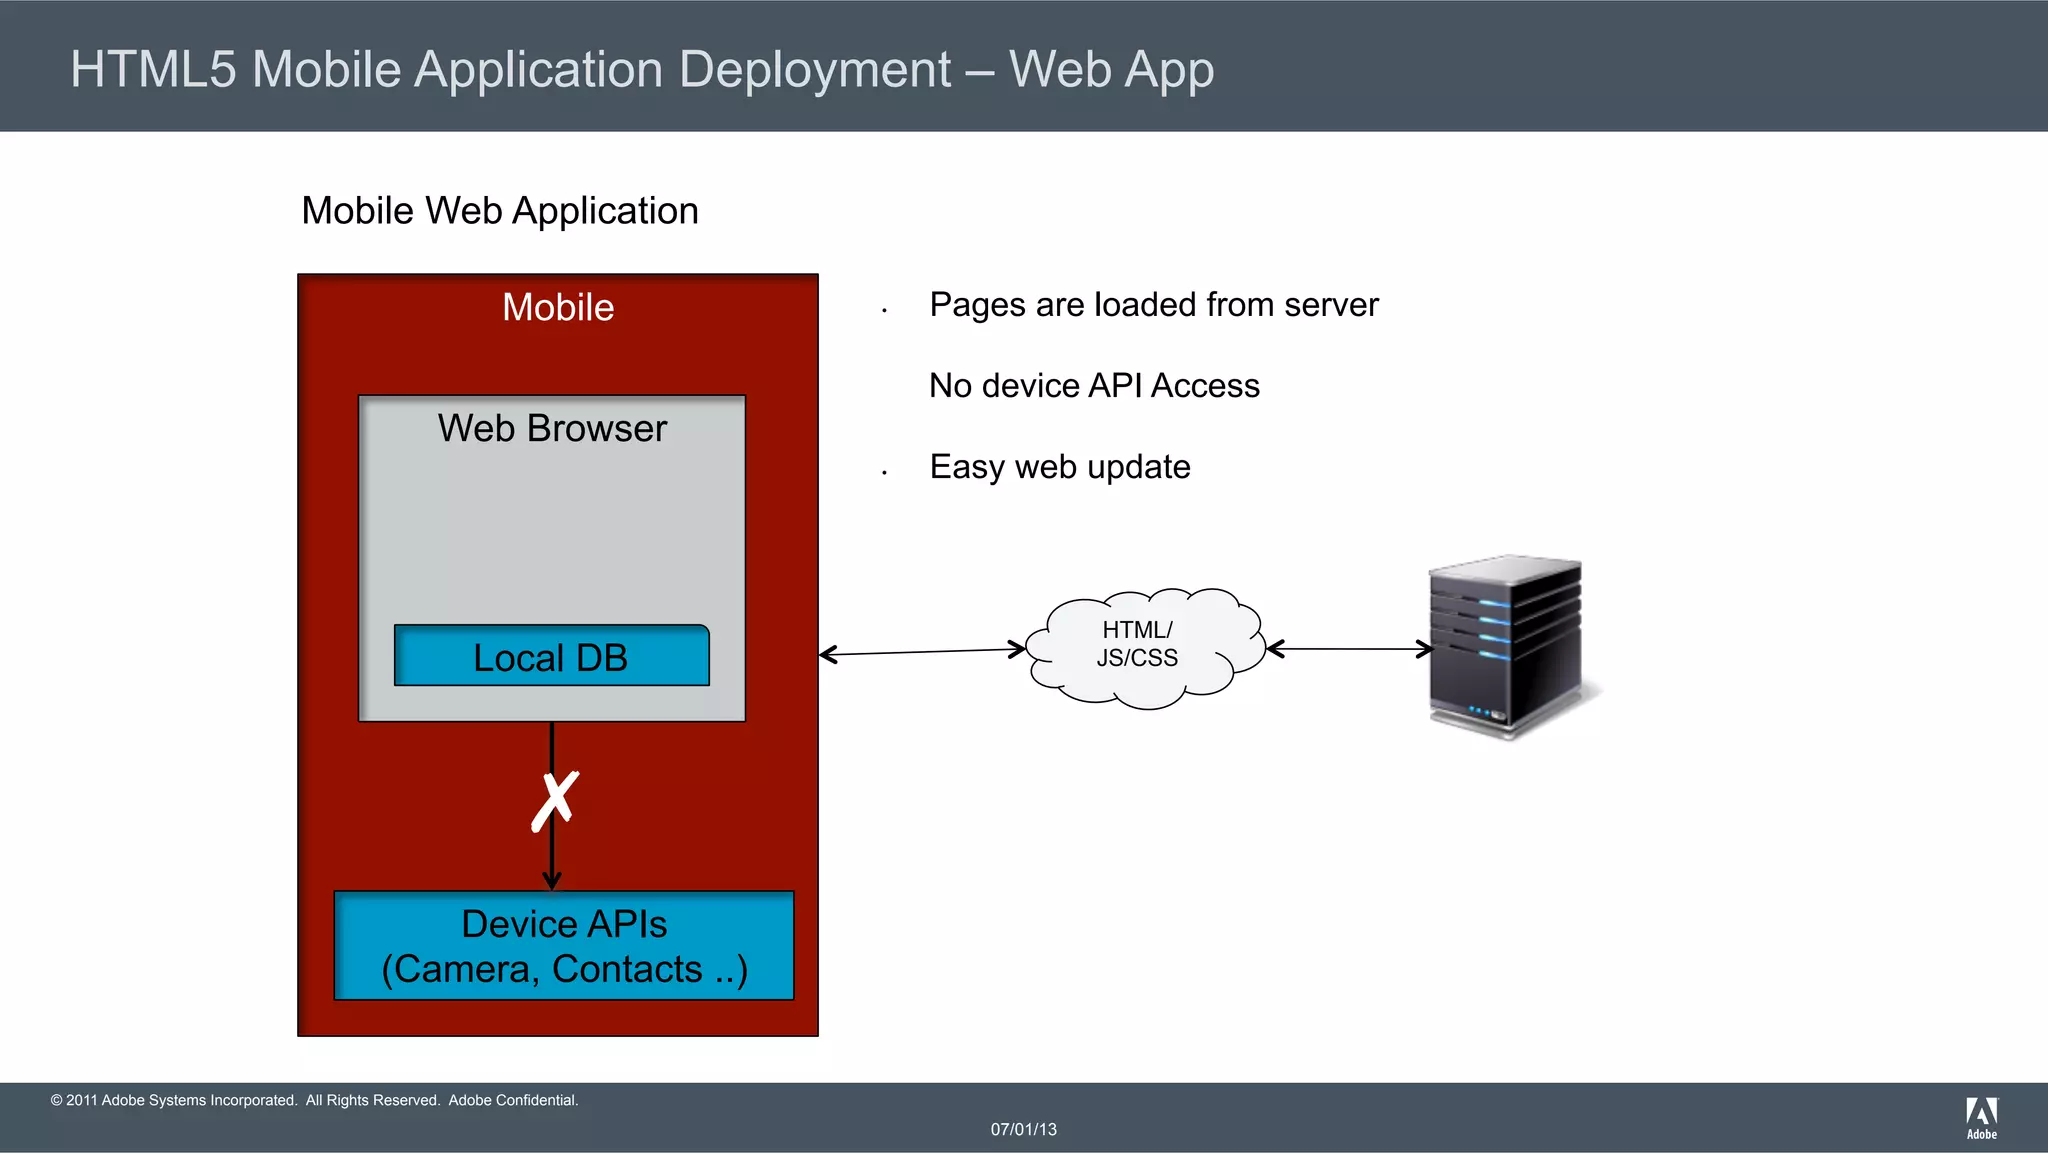Click the arrowhead pointing at Device APIs
This screenshot has height=1153, width=2048.
(x=552, y=881)
